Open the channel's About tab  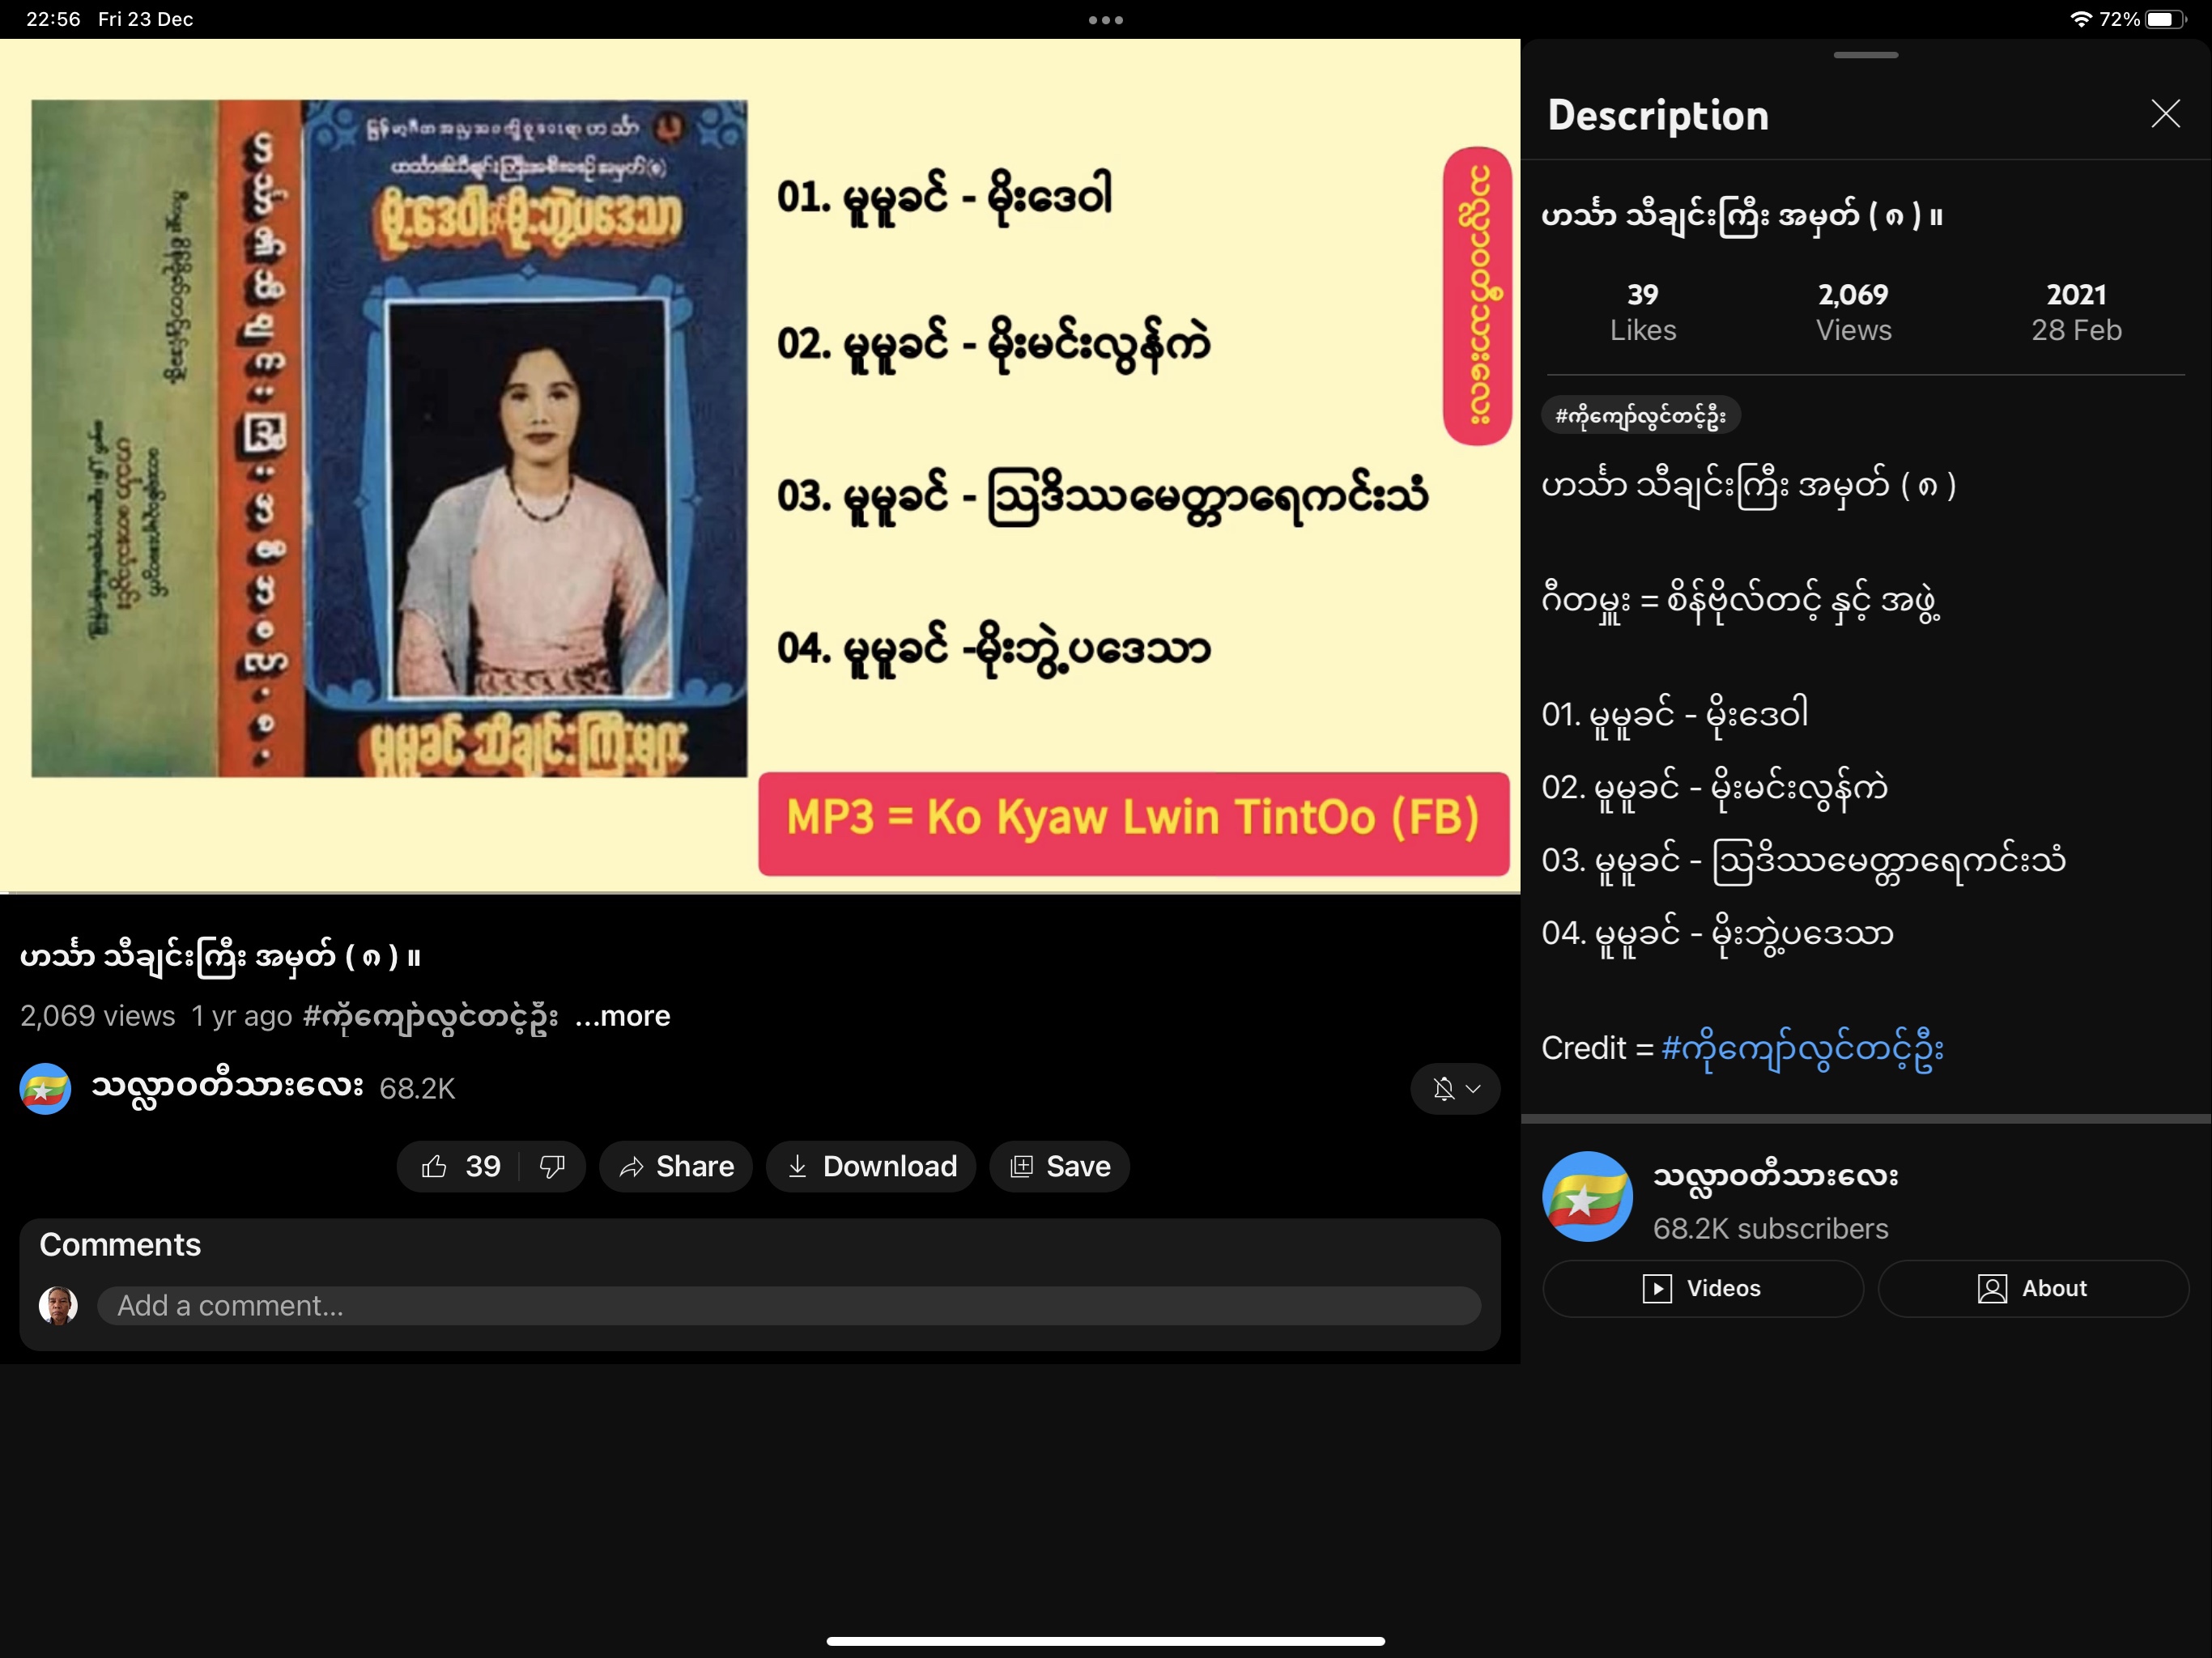2032,1288
